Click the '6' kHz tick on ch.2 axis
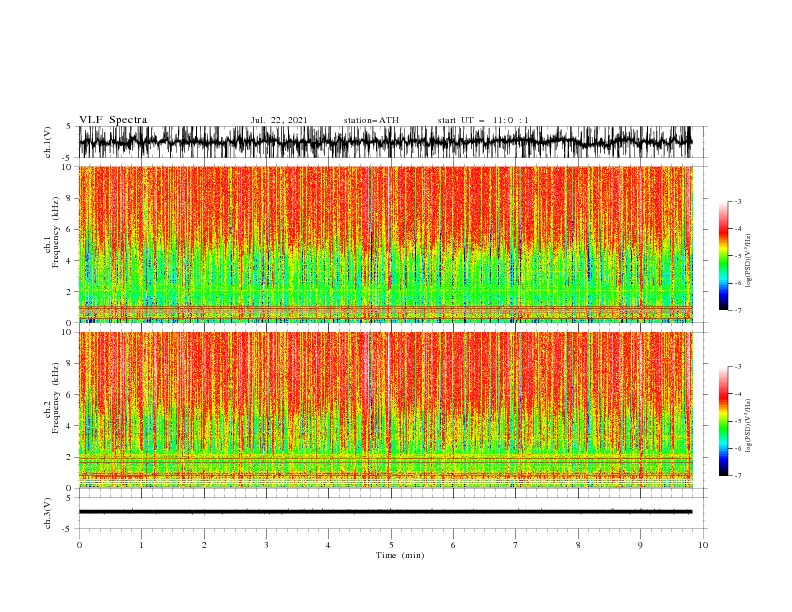The width and height of the screenshot is (792, 612). tap(70, 395)
